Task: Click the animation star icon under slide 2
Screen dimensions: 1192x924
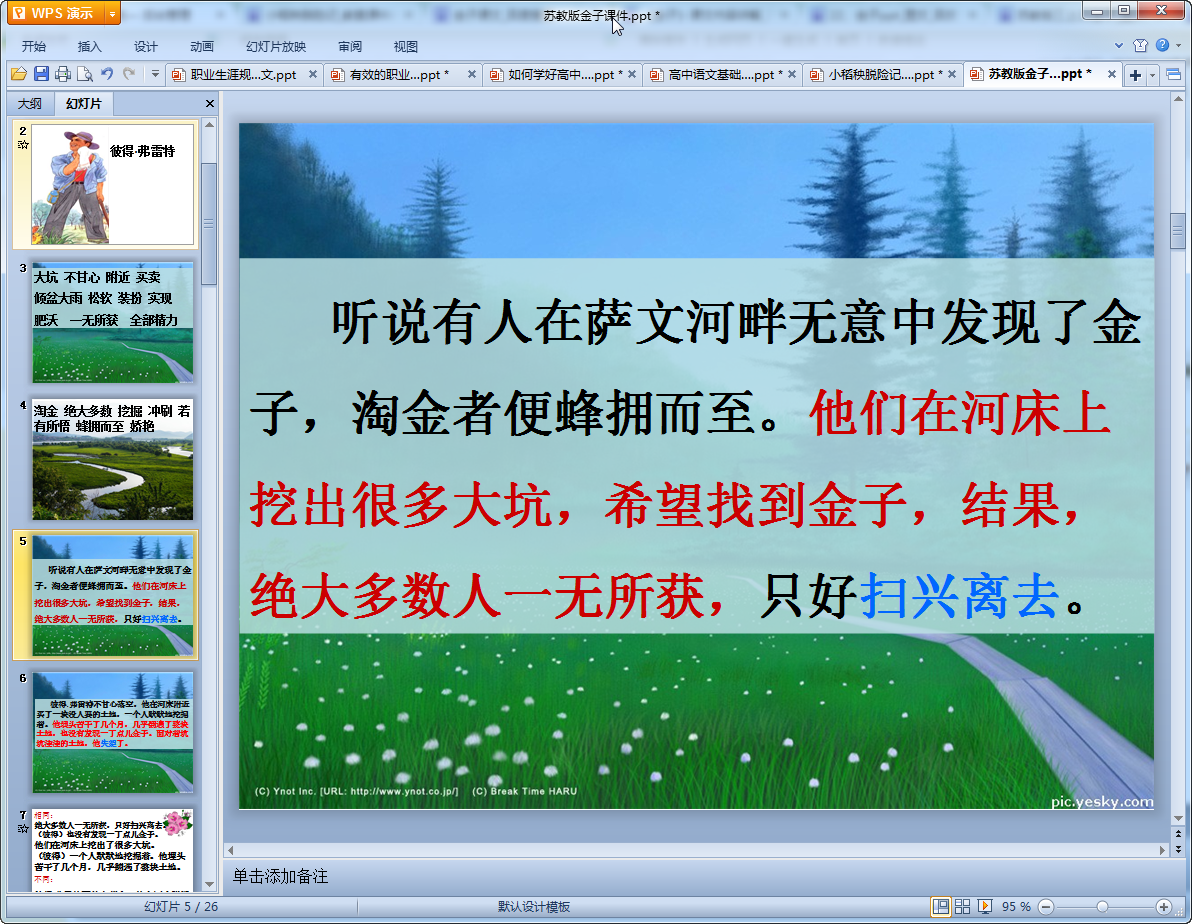Action: 23,144
